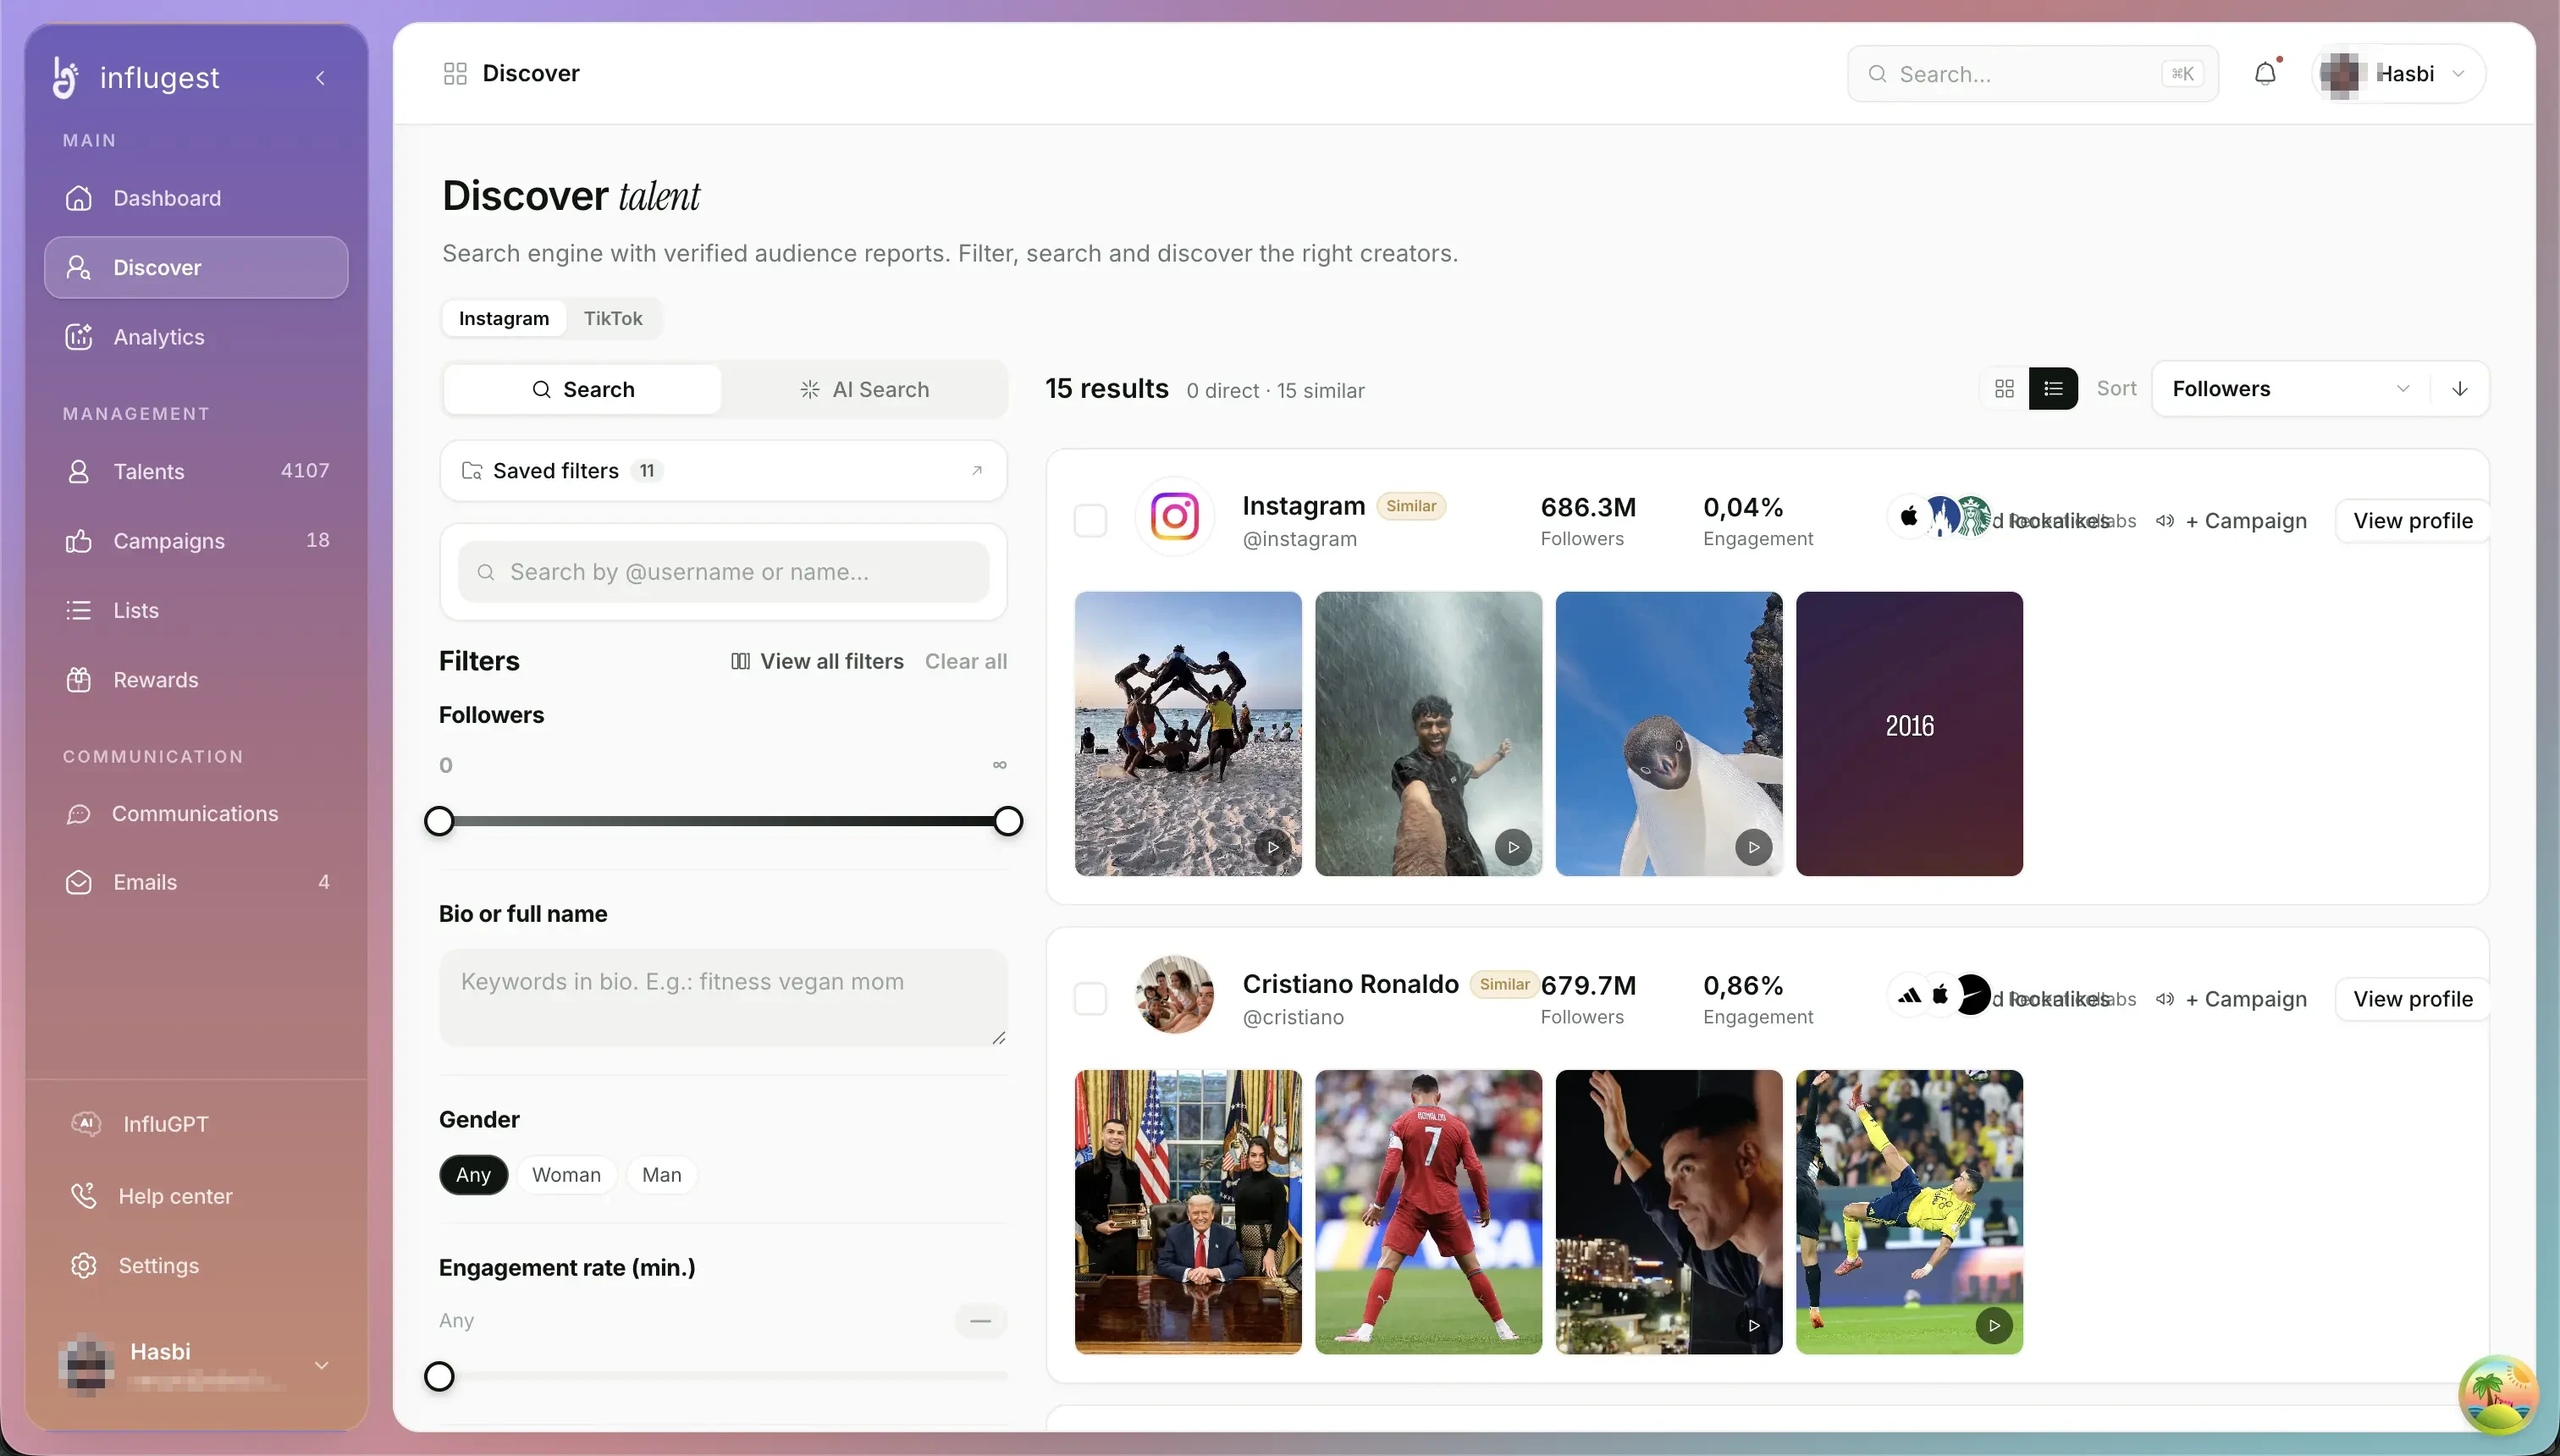Switch to list view layout

pyautogui.click(x=2053, y=388)
